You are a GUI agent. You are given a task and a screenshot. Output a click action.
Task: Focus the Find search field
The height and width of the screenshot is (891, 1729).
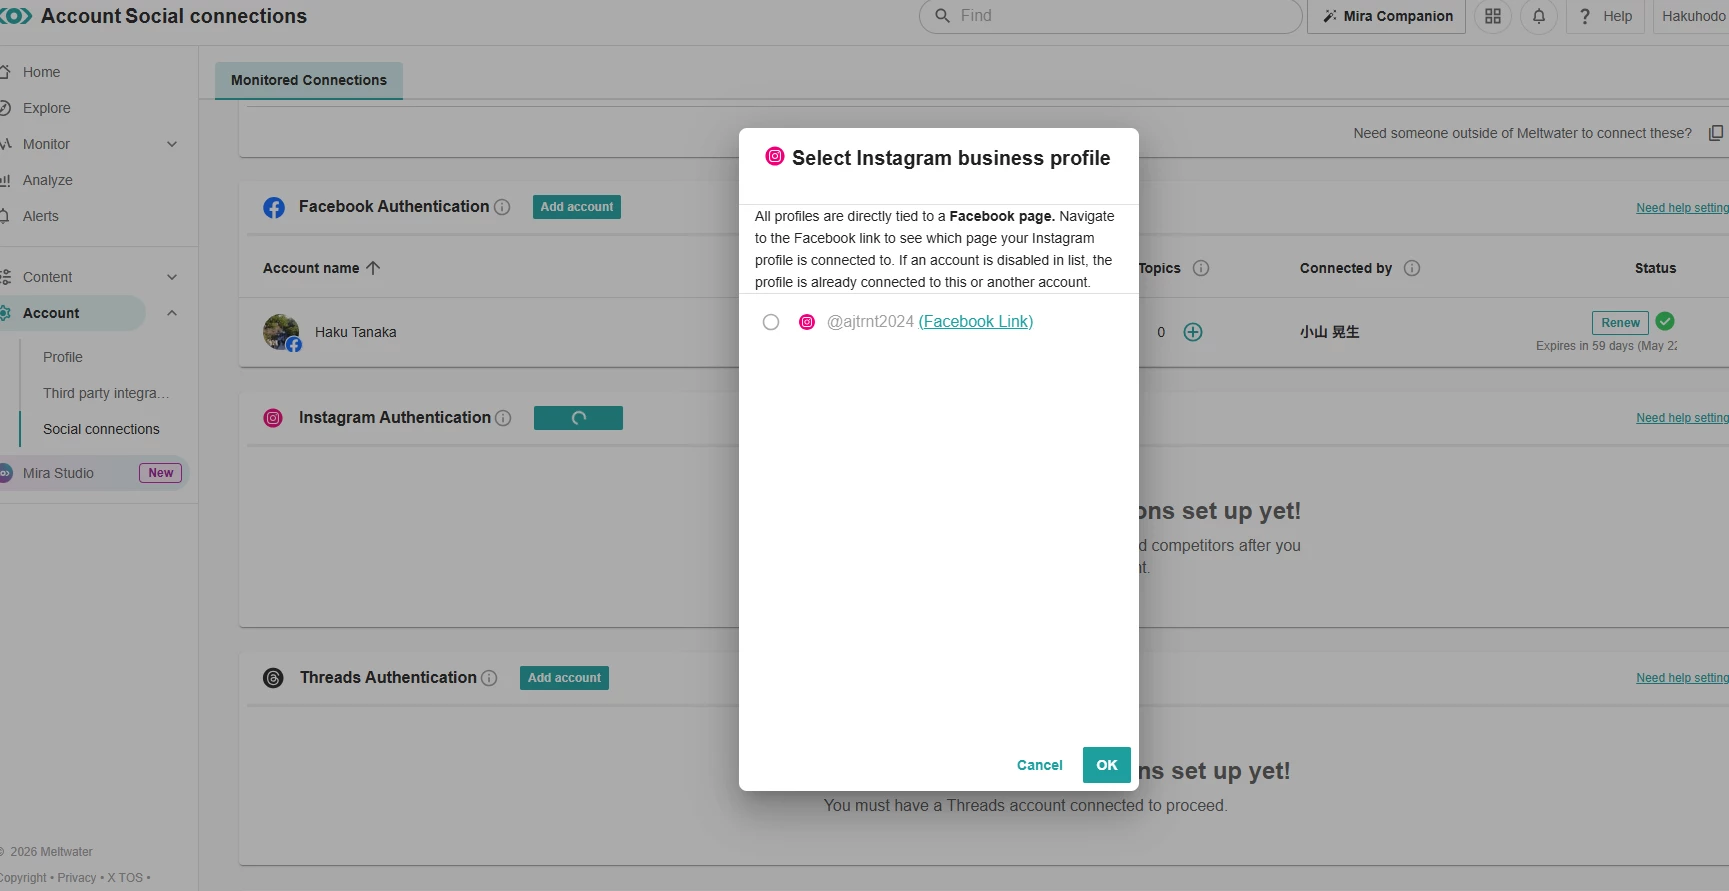pyautogui.click(x=1110, y=16)
